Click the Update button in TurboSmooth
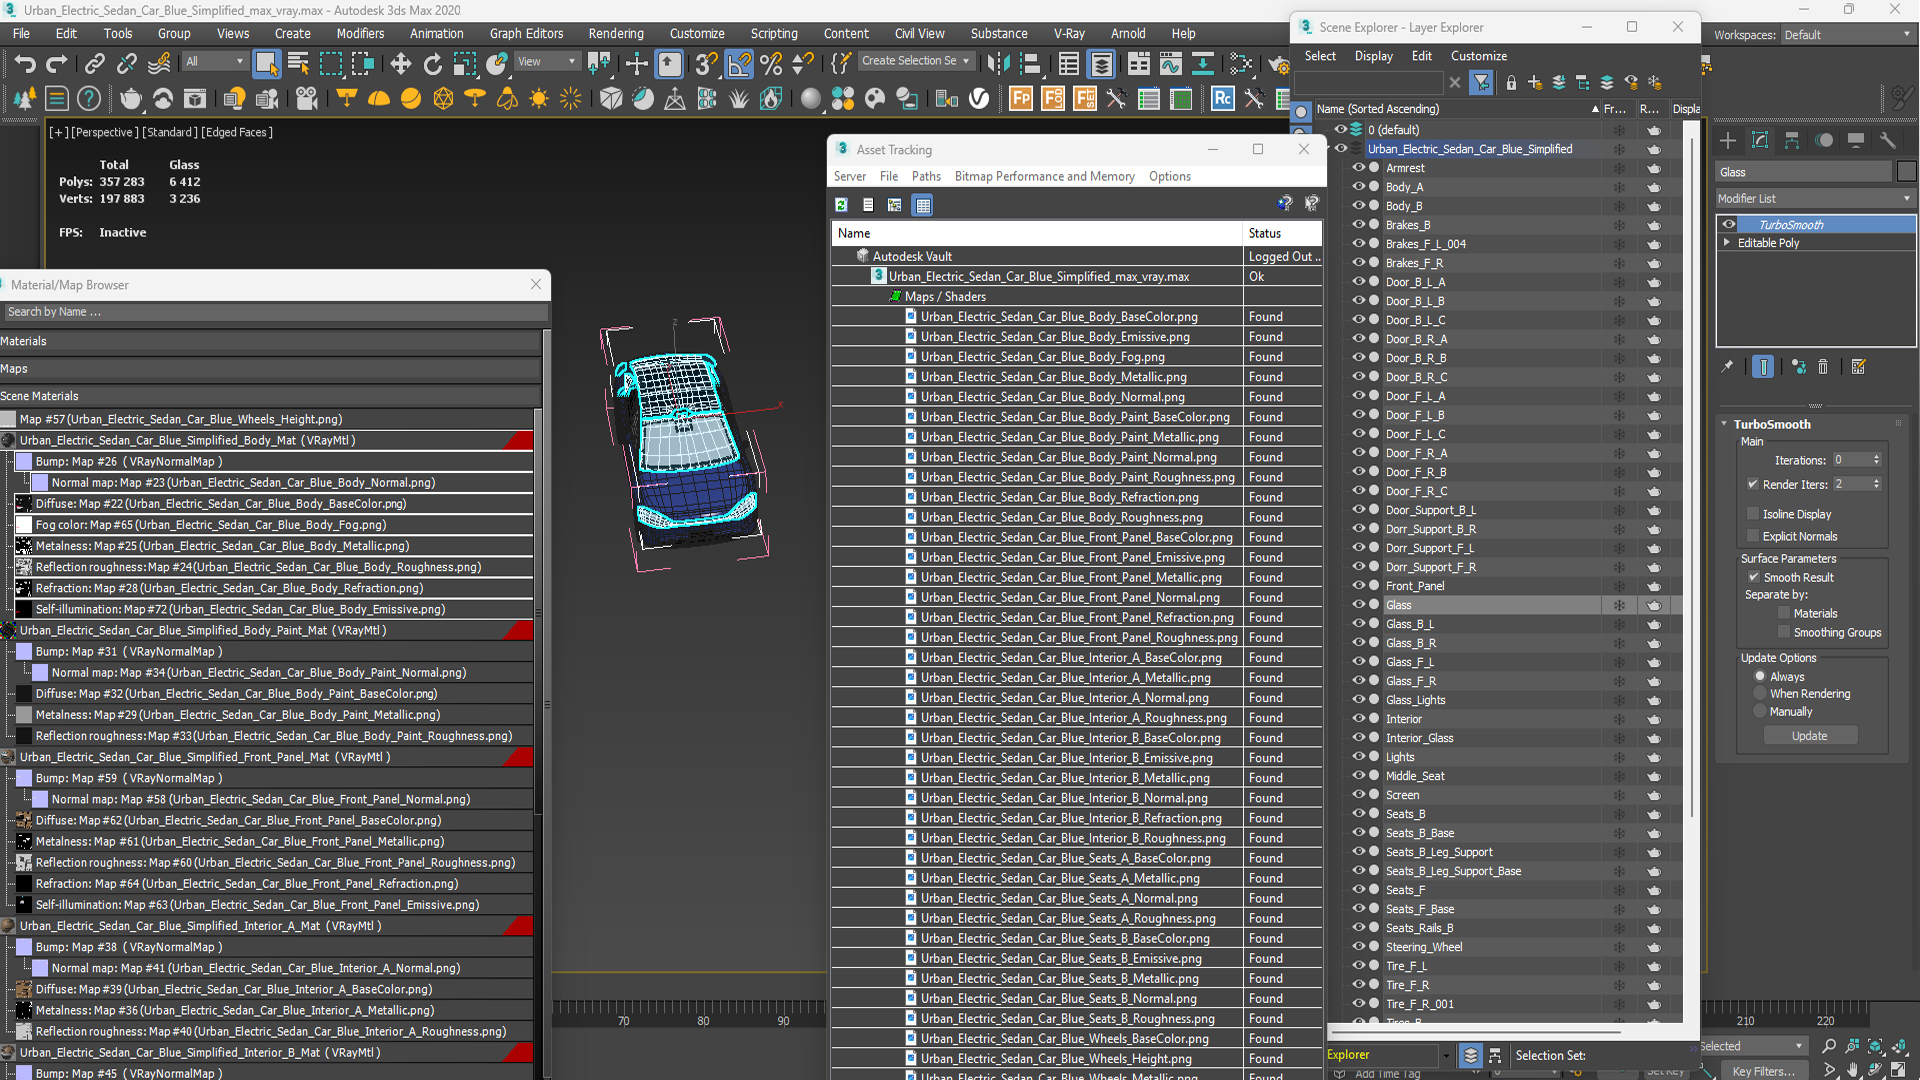1920x1080 pixels. pos(1809,736)
